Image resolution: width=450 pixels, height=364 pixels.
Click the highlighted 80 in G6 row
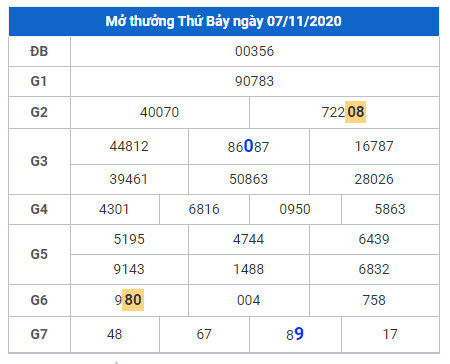(x=133, y=300)
